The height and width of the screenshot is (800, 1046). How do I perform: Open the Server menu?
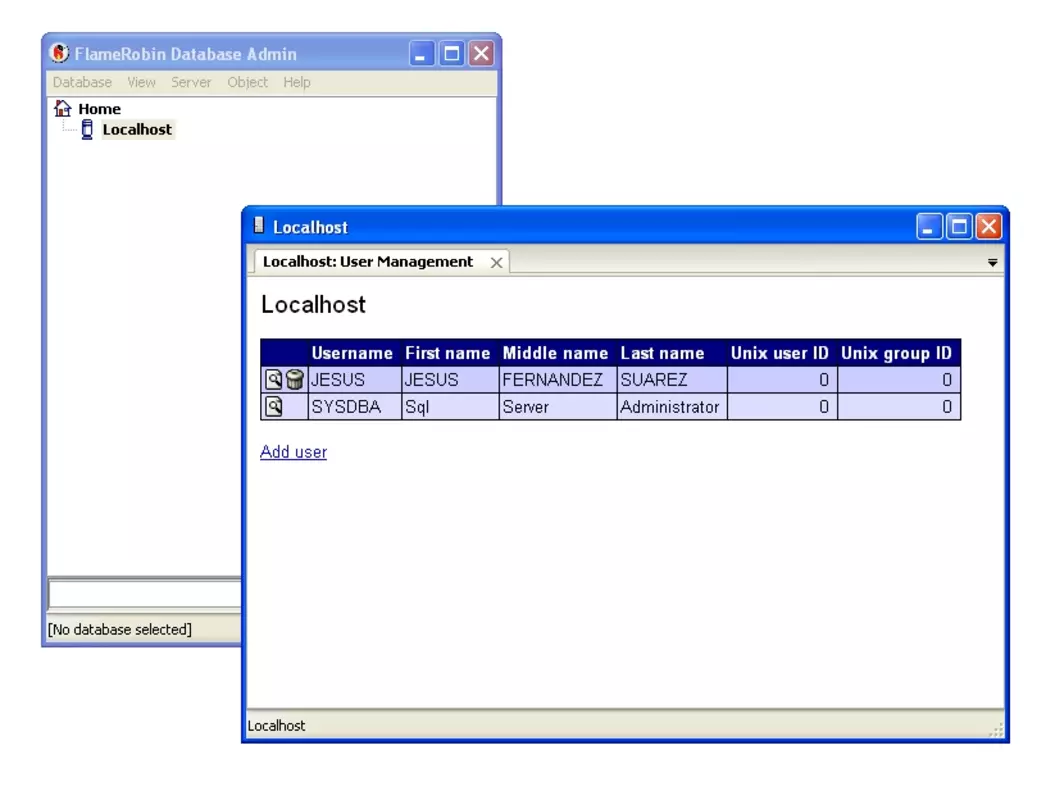click(191, 82)
